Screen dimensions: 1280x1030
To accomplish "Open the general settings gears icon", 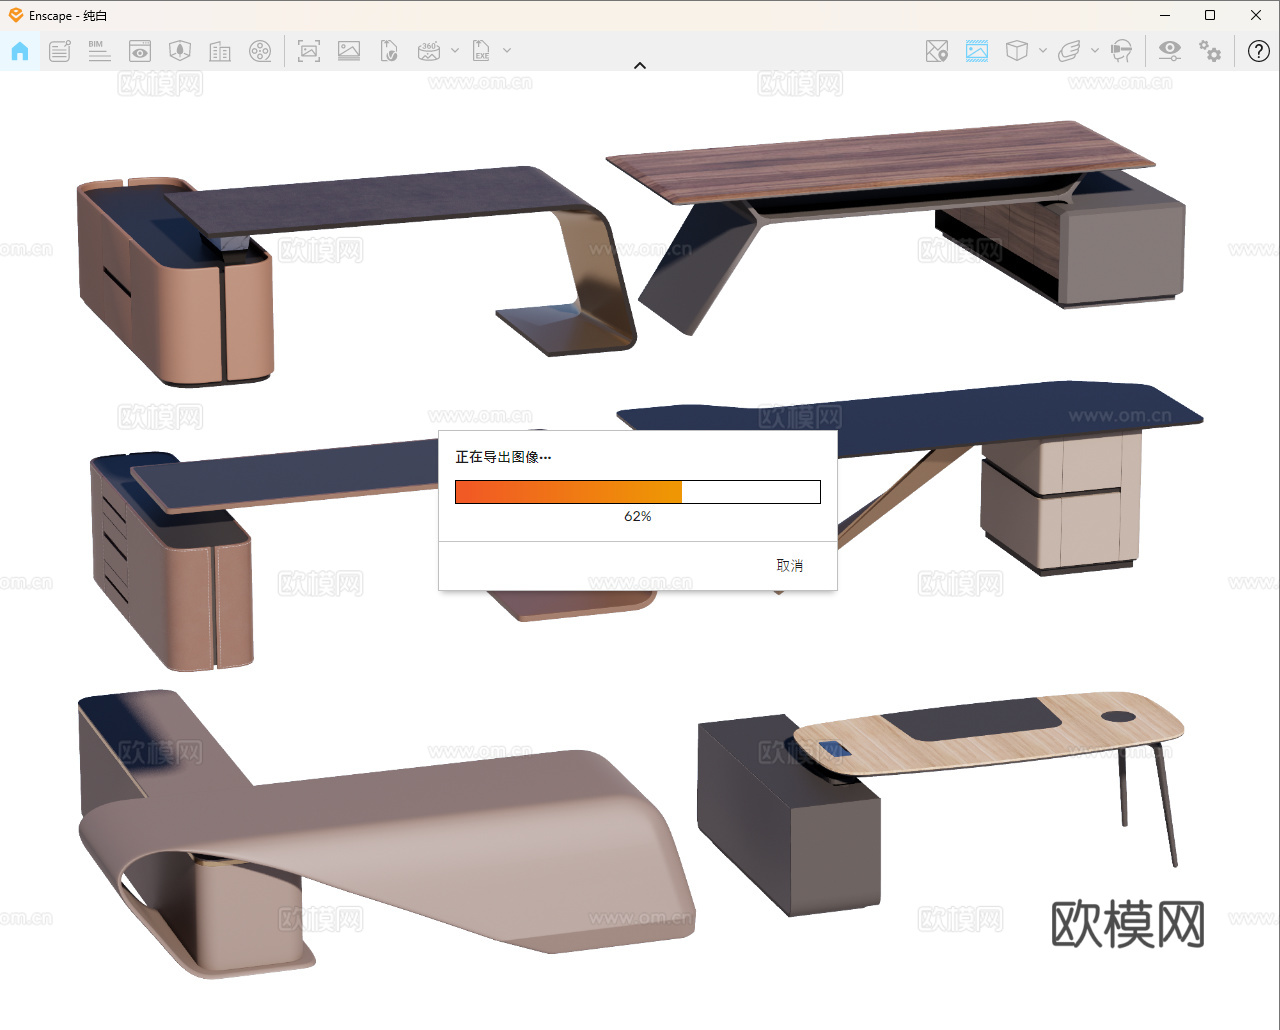I will [1210, 51].
